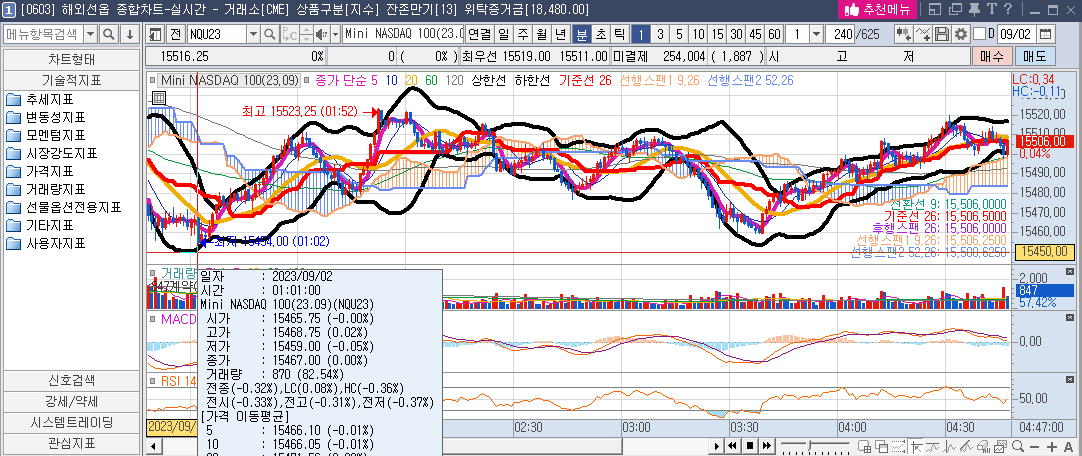The height and width of the screenshot is (456, 1082).
Task: Select the 년 yearly period toggle
Action: tap(560, 34)
